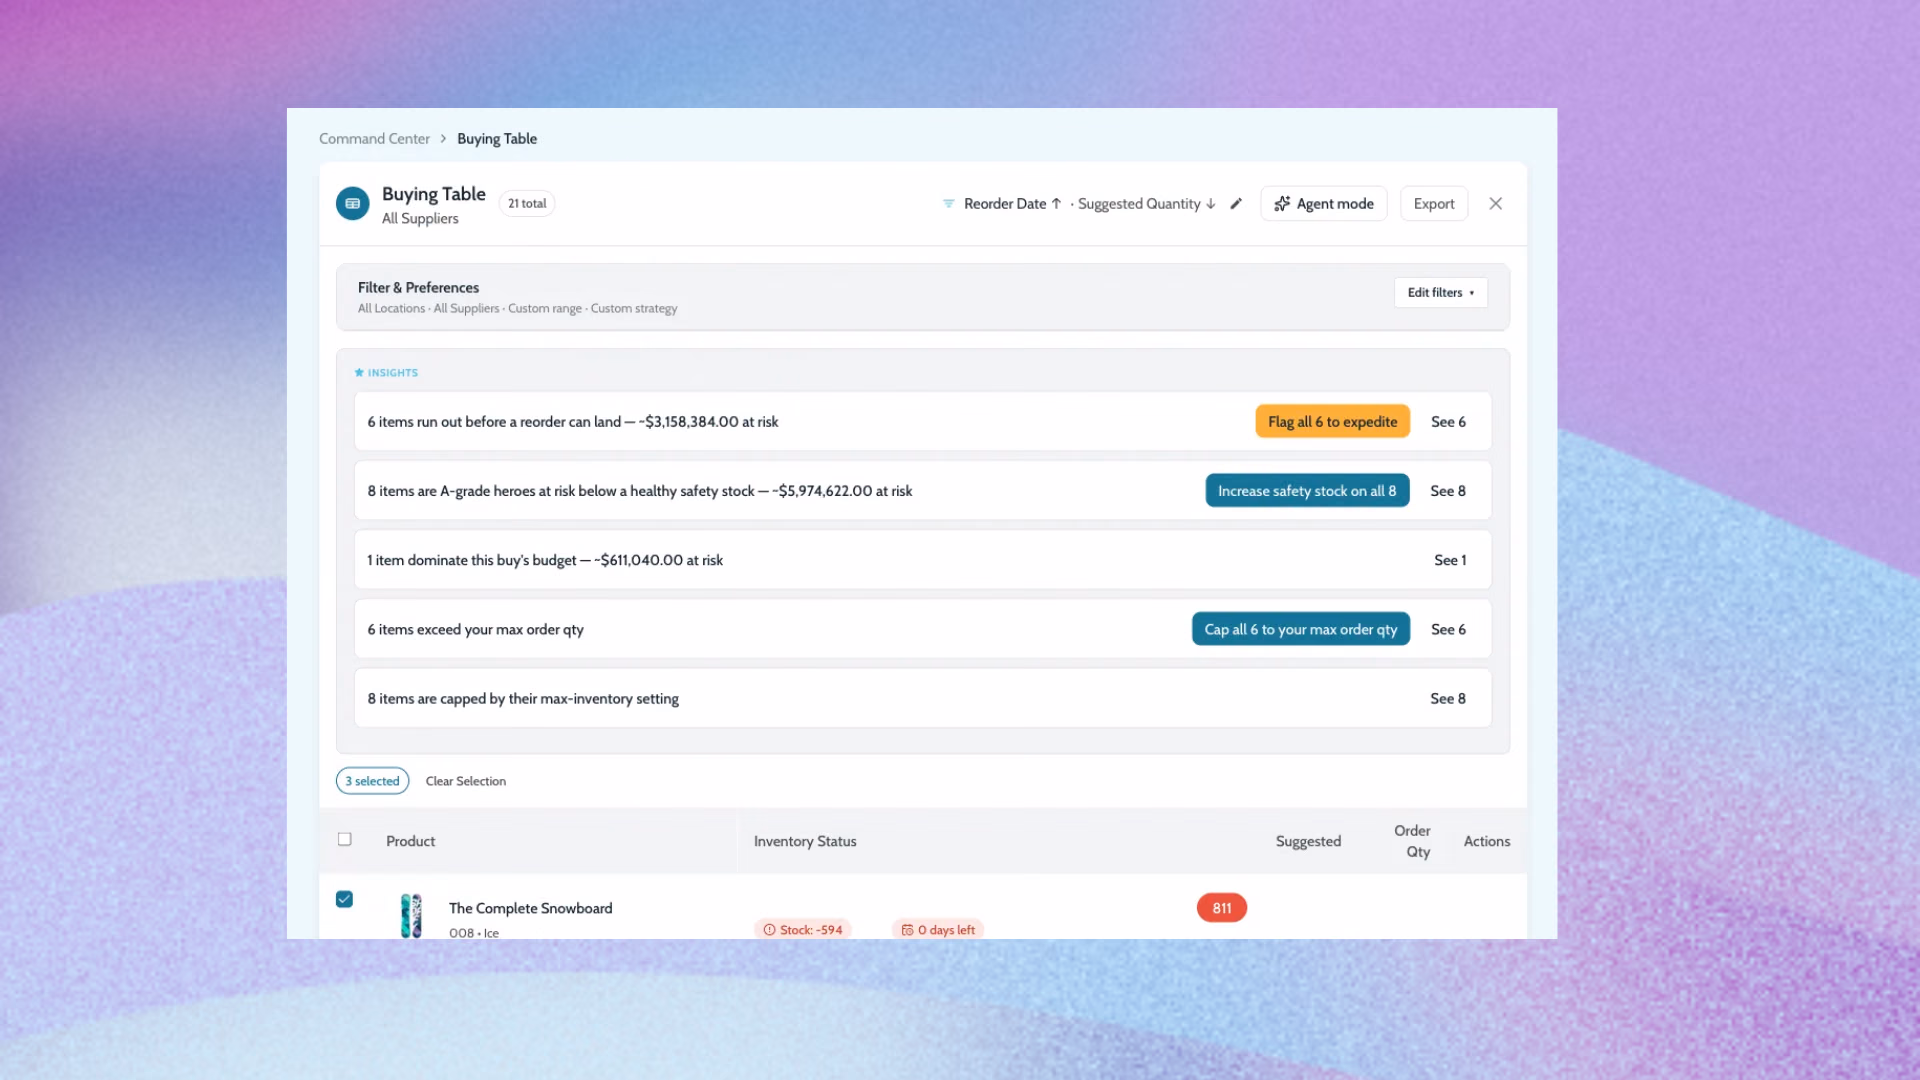
Task: See 1 item dominating buy's budget
Action: (x=1450, y=561)
